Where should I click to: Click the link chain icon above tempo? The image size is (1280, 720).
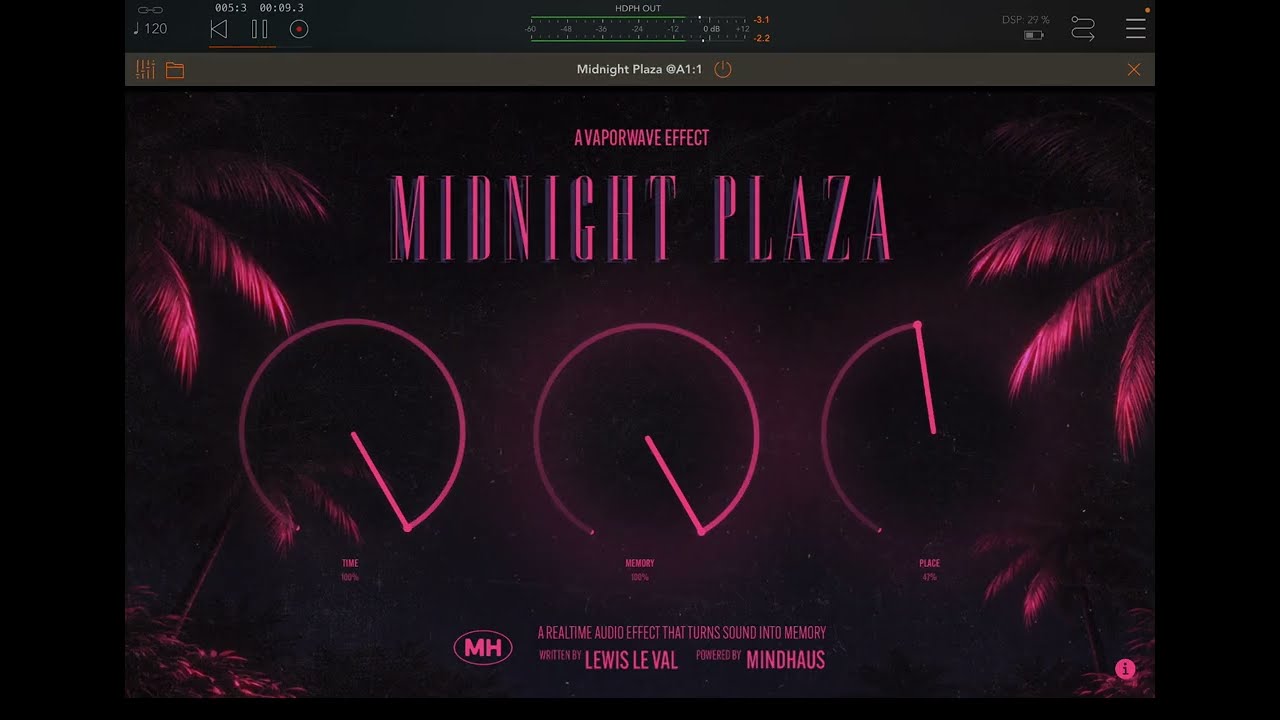(150, 9)
